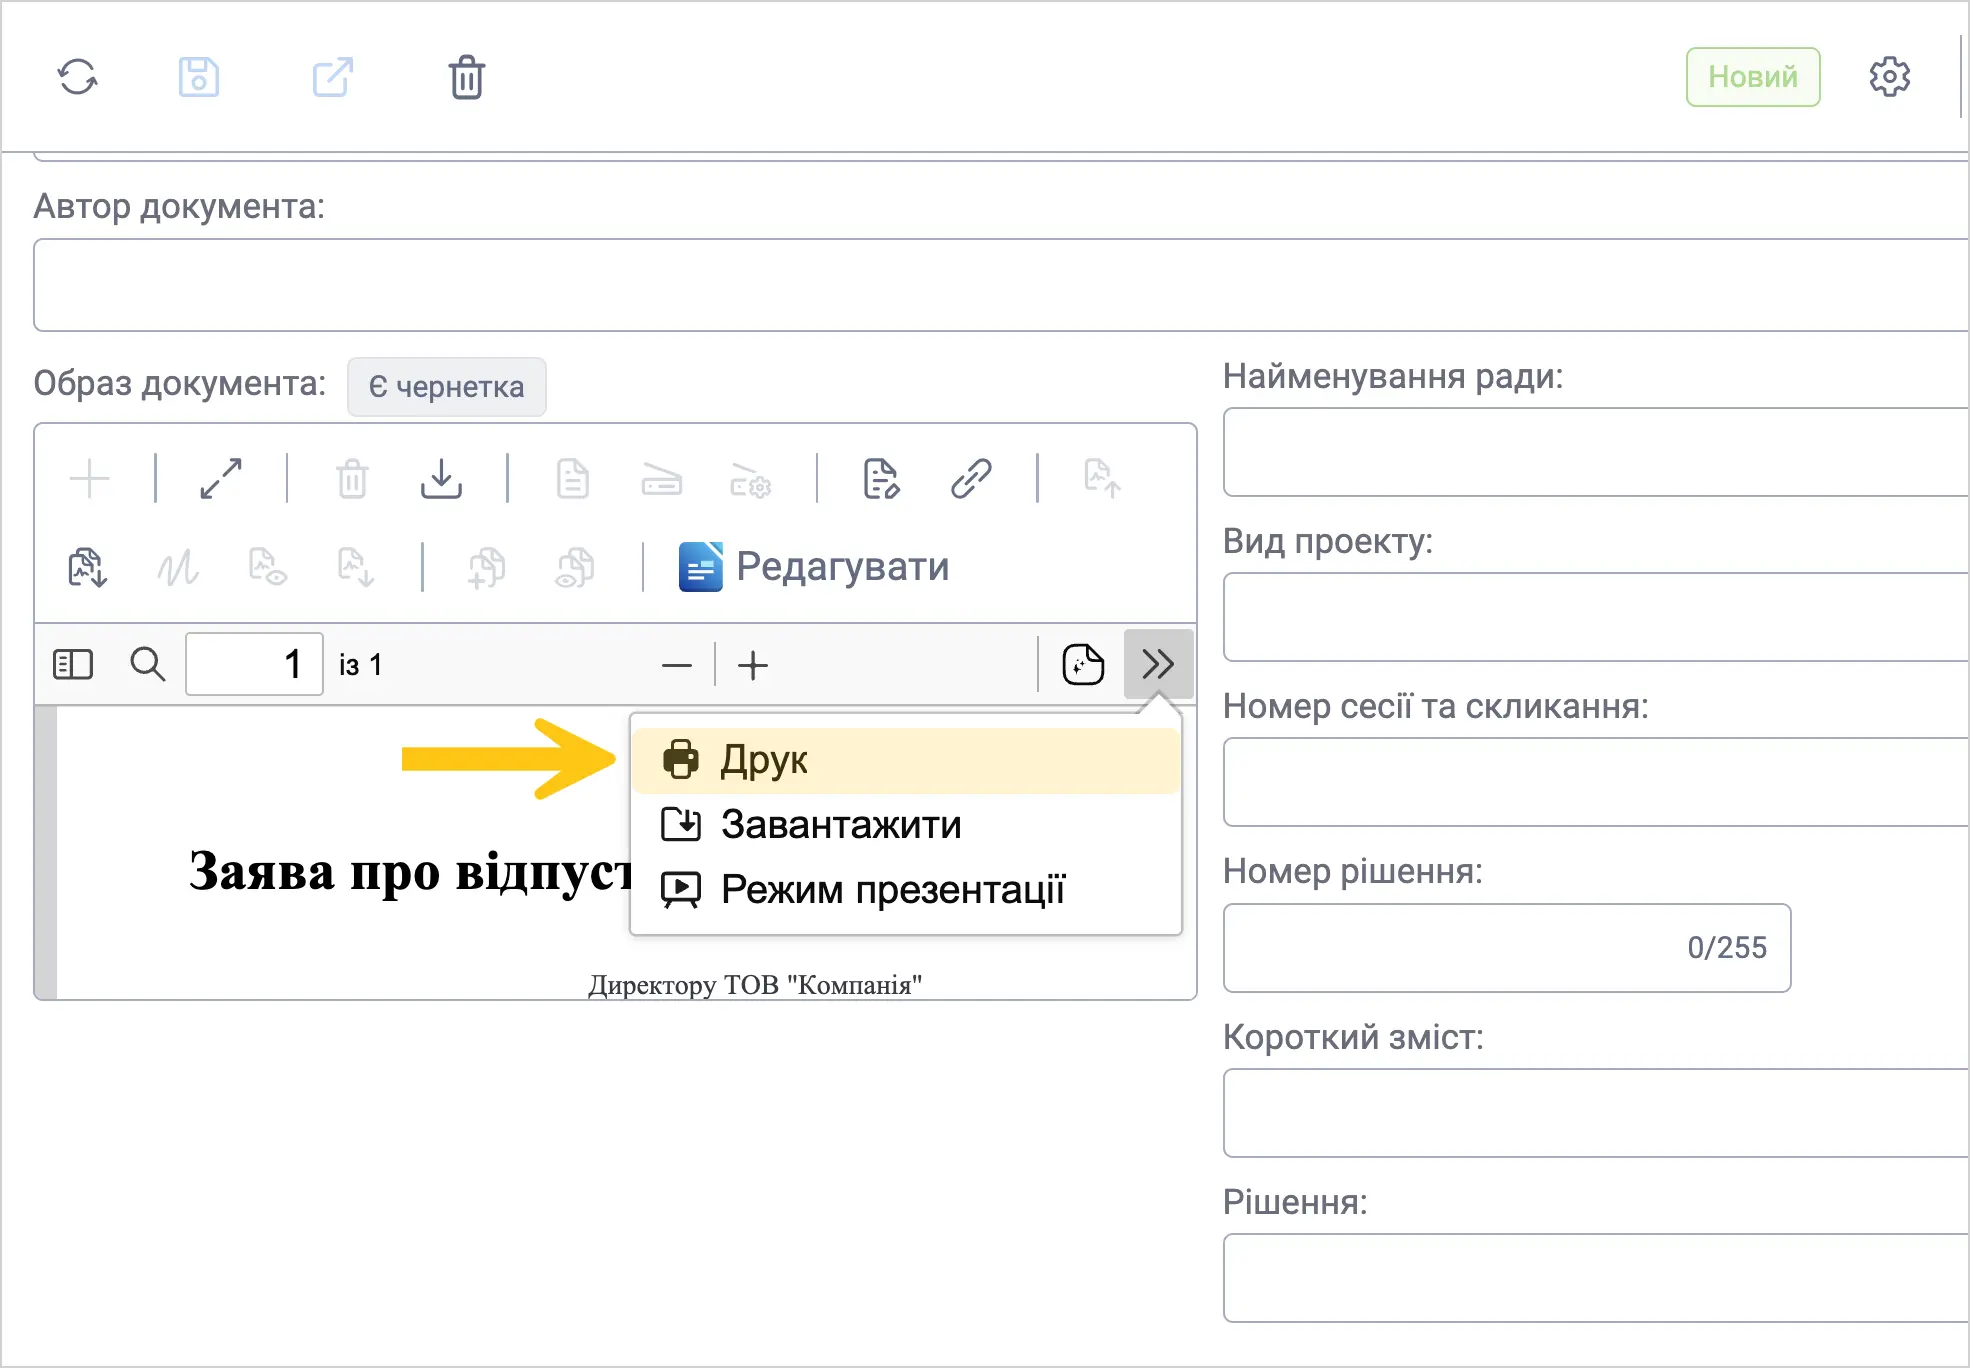Click the Вид проекту field
The image size is (1970, 1368).
point(1596,617)
